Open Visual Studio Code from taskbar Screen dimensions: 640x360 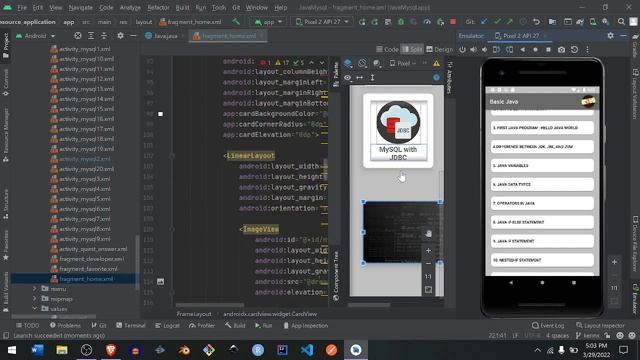pyautogui.click(x=307, y=350)
